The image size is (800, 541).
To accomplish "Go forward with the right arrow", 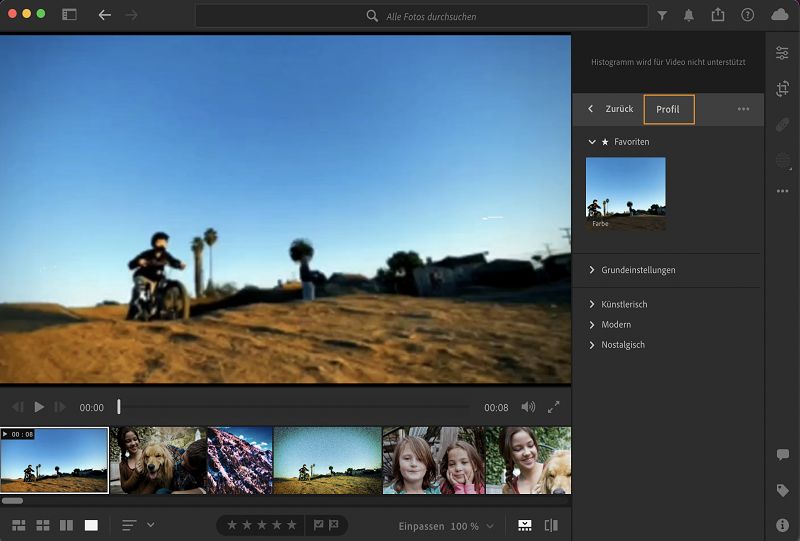I will [132, 15].
